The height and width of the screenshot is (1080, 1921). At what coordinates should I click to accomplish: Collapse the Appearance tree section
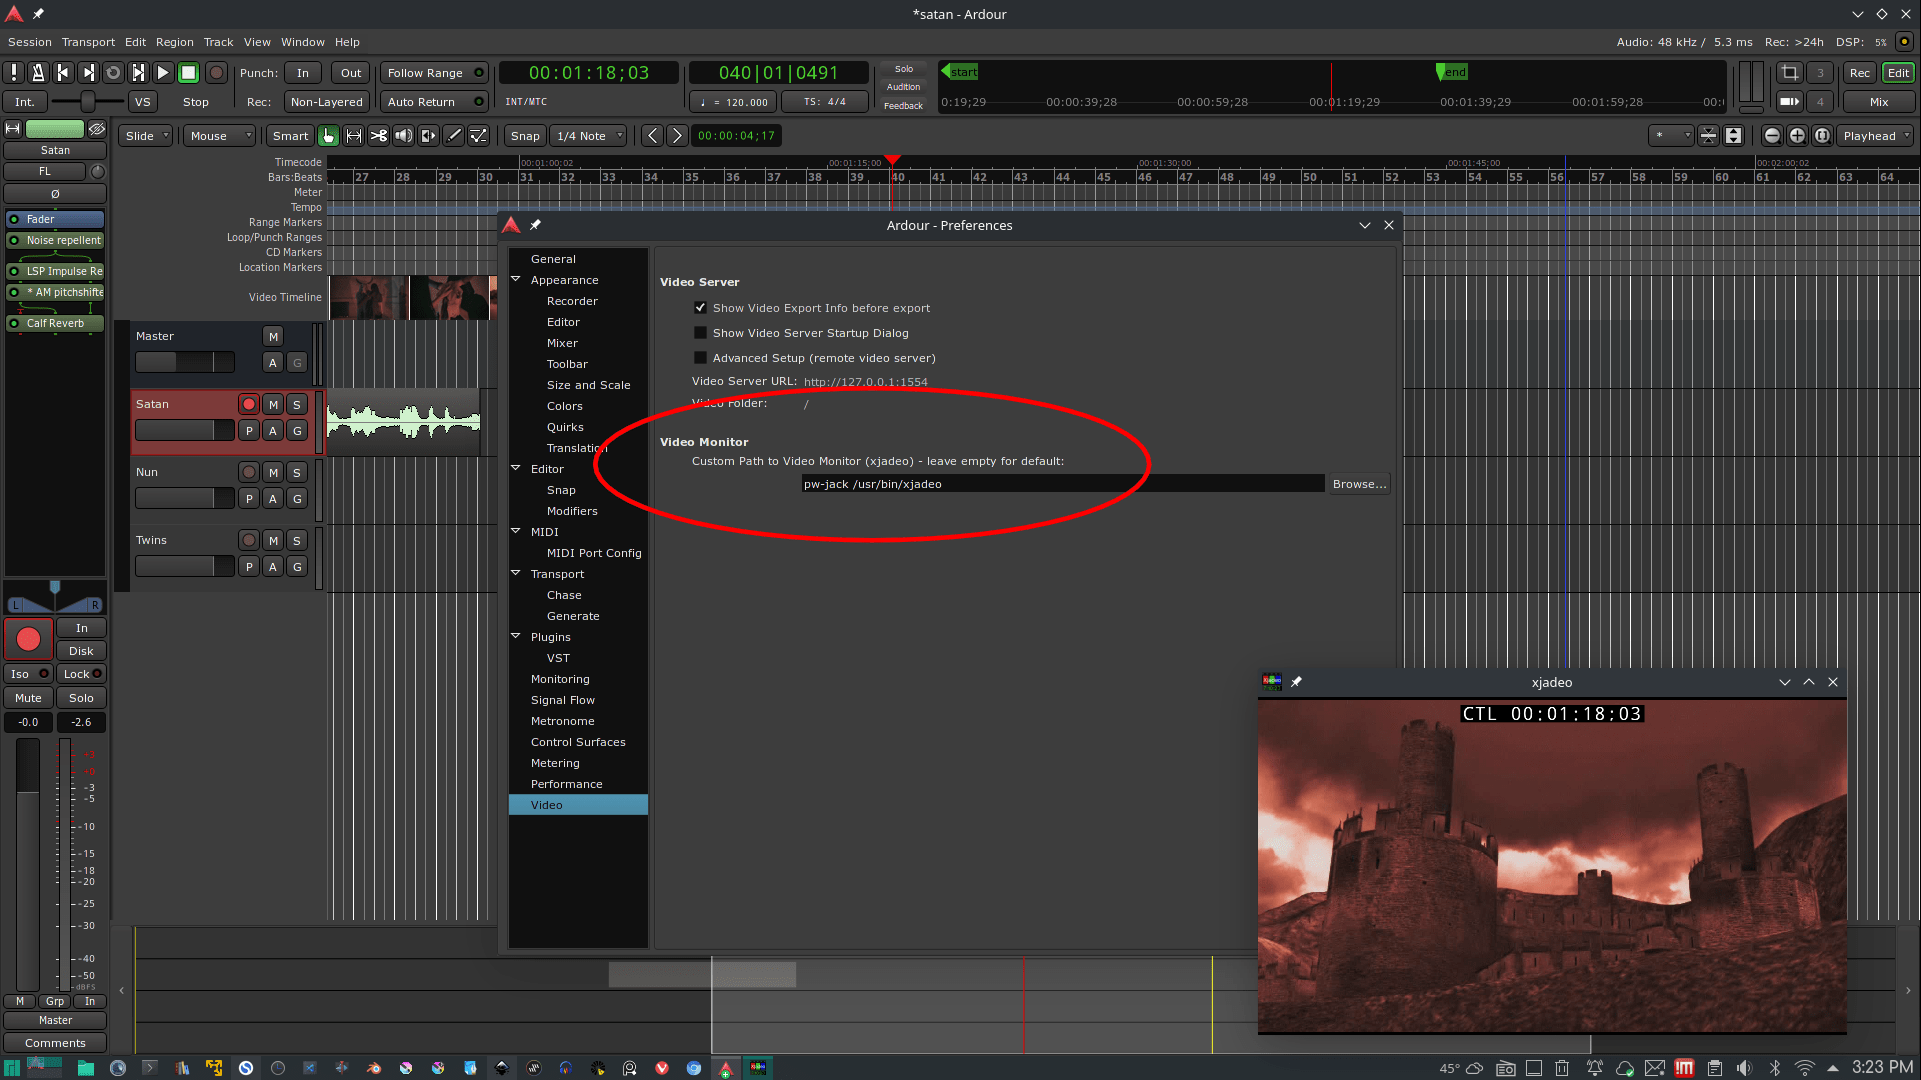517,280
